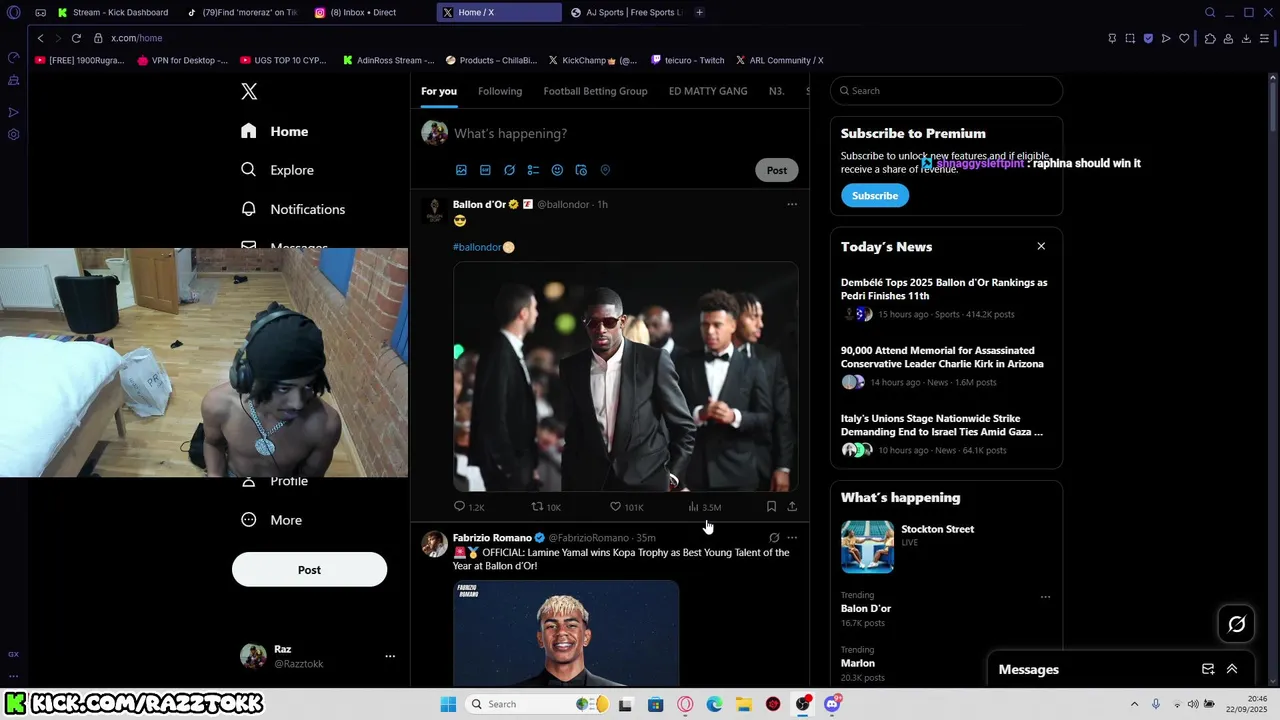Open the Marlon trending topic
The height and width of the screenshot is (720, 1280).
pyautogui.click(x=858, y=663)
